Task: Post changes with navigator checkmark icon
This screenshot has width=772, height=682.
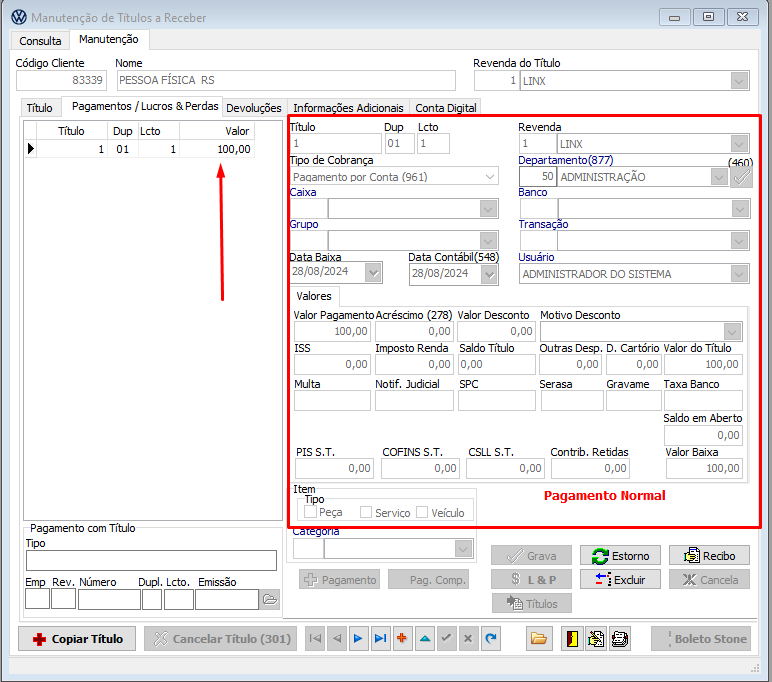Action: pyautogui.click(x=447, y=639)
